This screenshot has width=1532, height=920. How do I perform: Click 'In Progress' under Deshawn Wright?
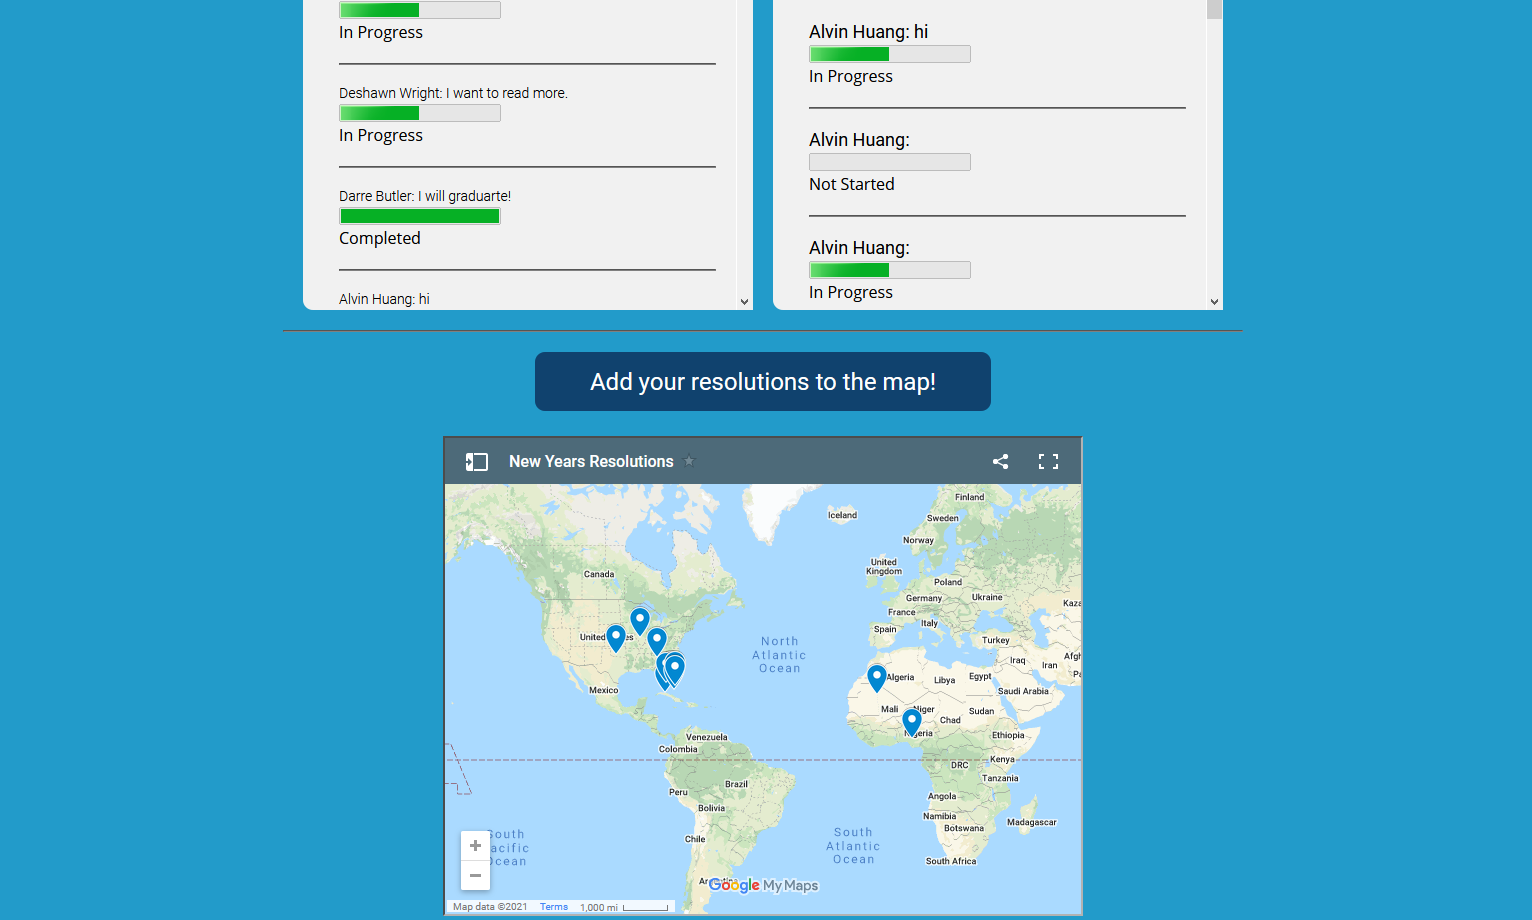(381, 135)
